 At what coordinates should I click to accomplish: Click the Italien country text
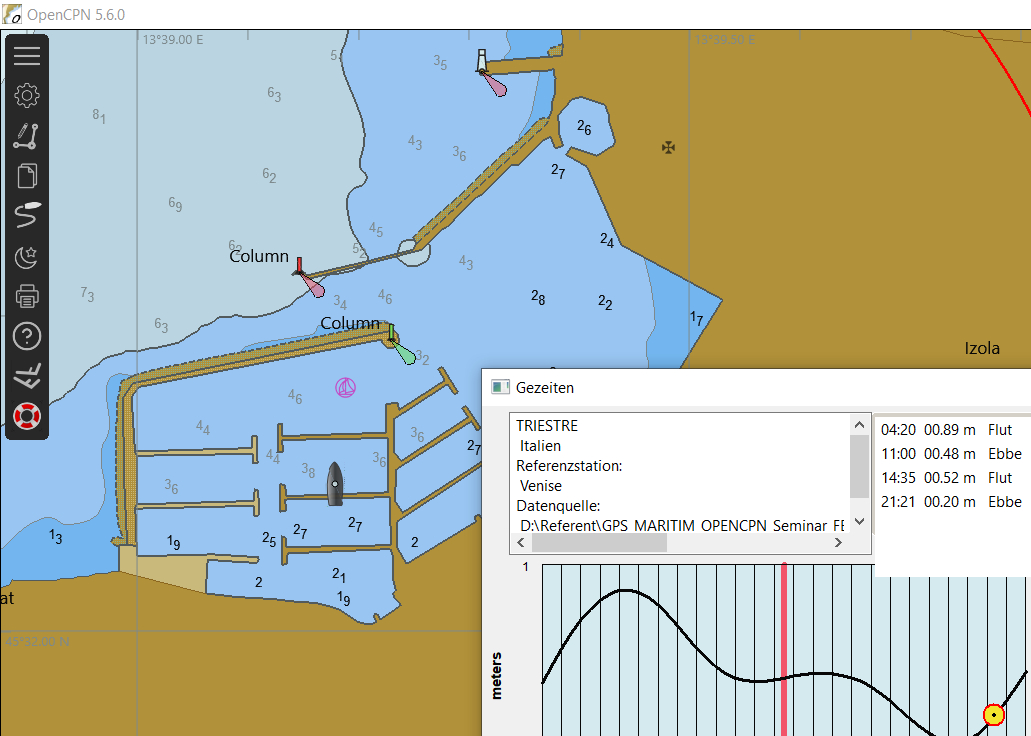click(540, 446)
